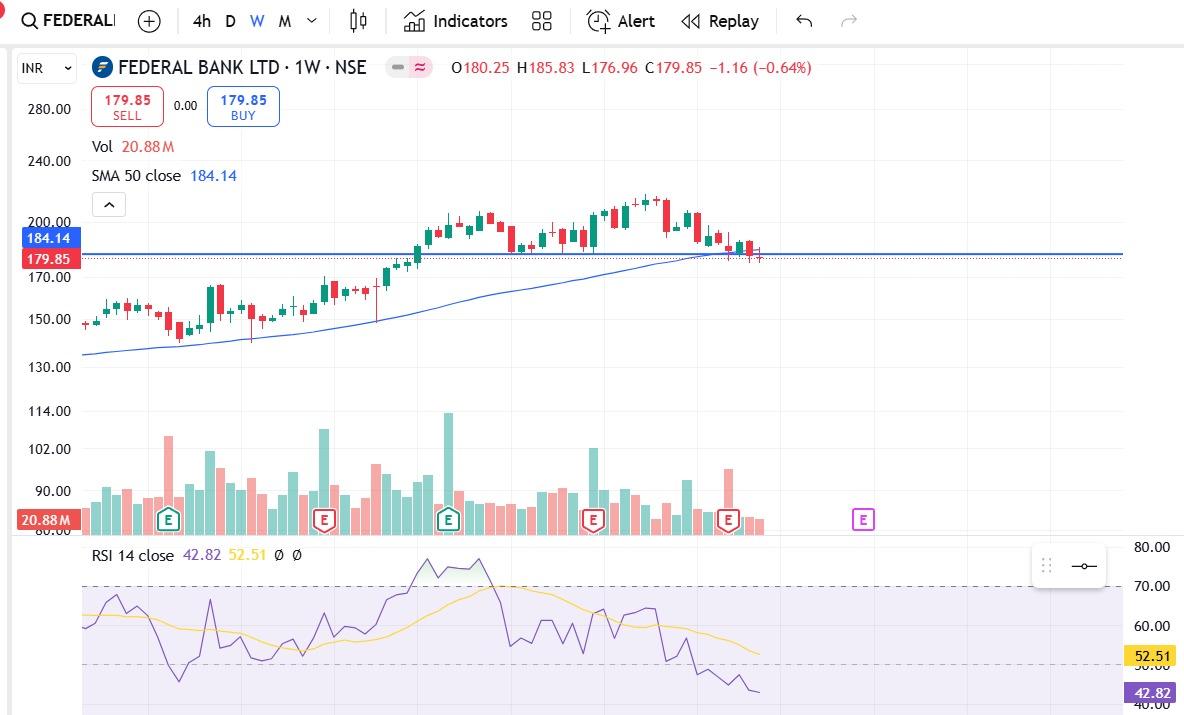Open the first green E earnings marker
The height and width of the screenshot is (715, 1184).
(168, 519)
